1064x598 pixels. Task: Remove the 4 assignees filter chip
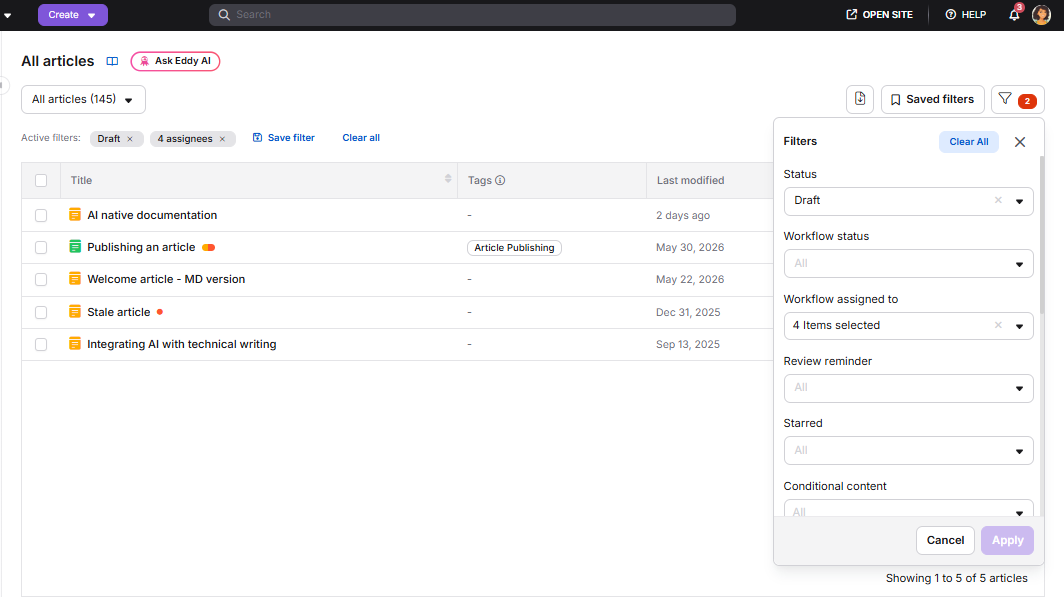pyautogui.click(x=222, y=139)
